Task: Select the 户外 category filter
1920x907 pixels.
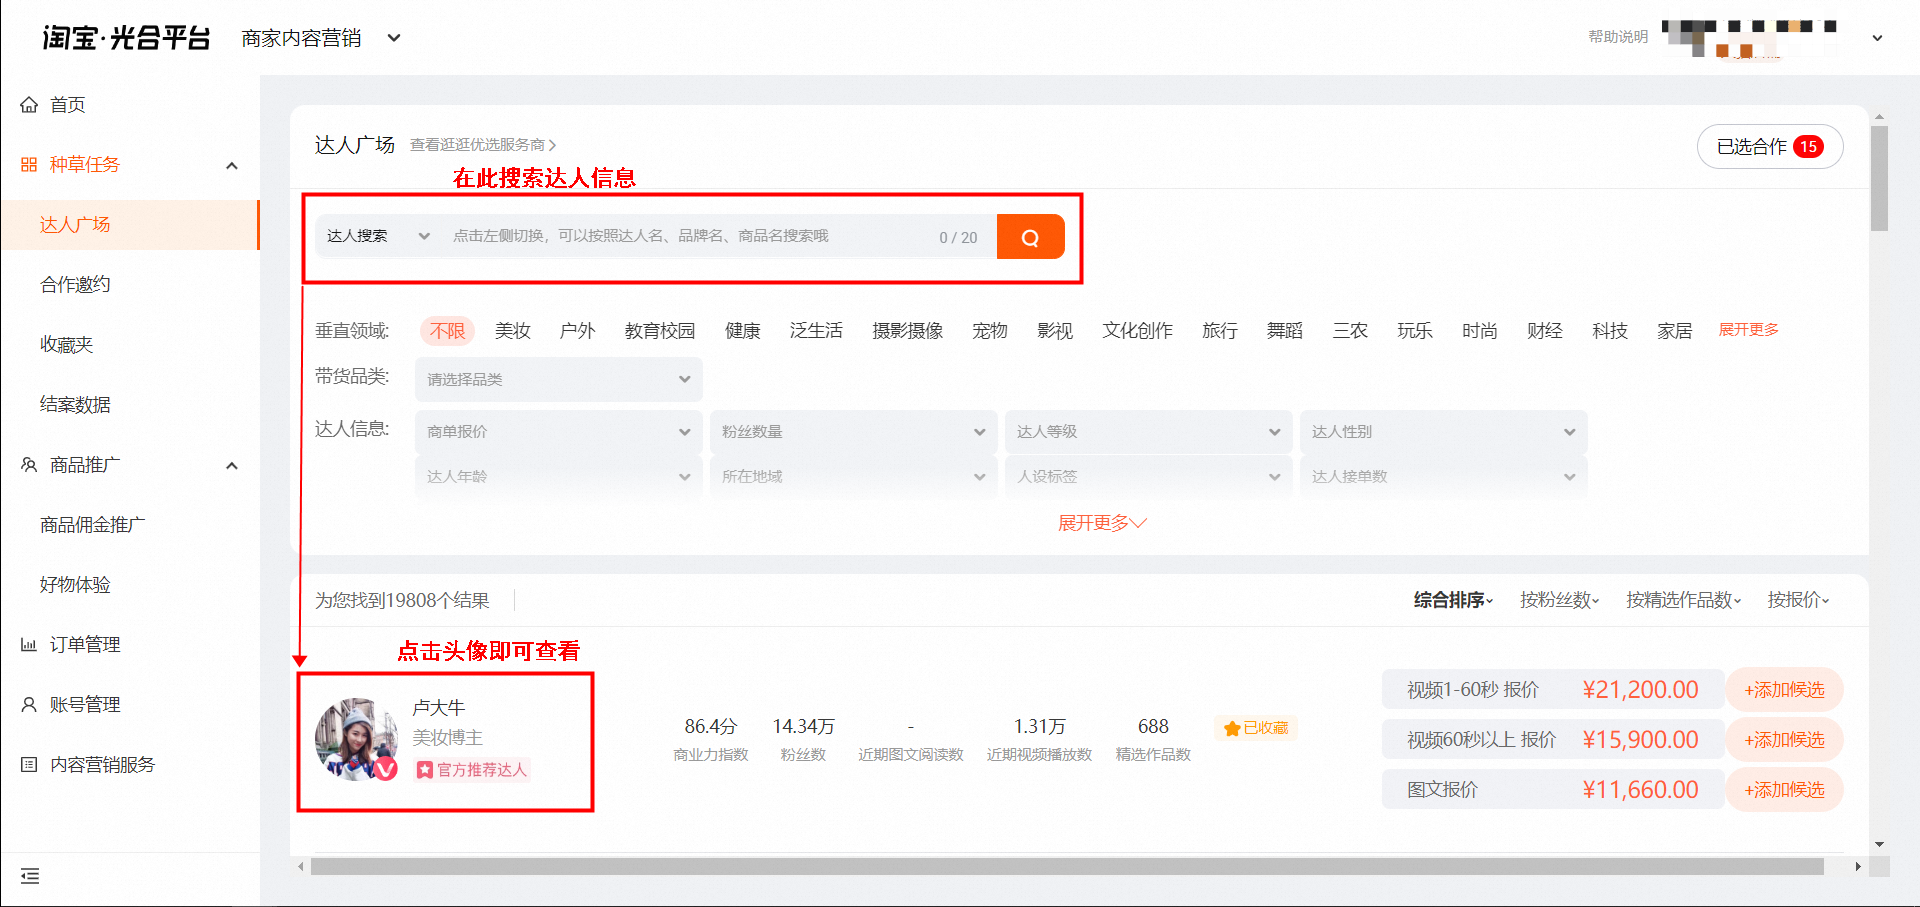Action: tap(577, 331)
